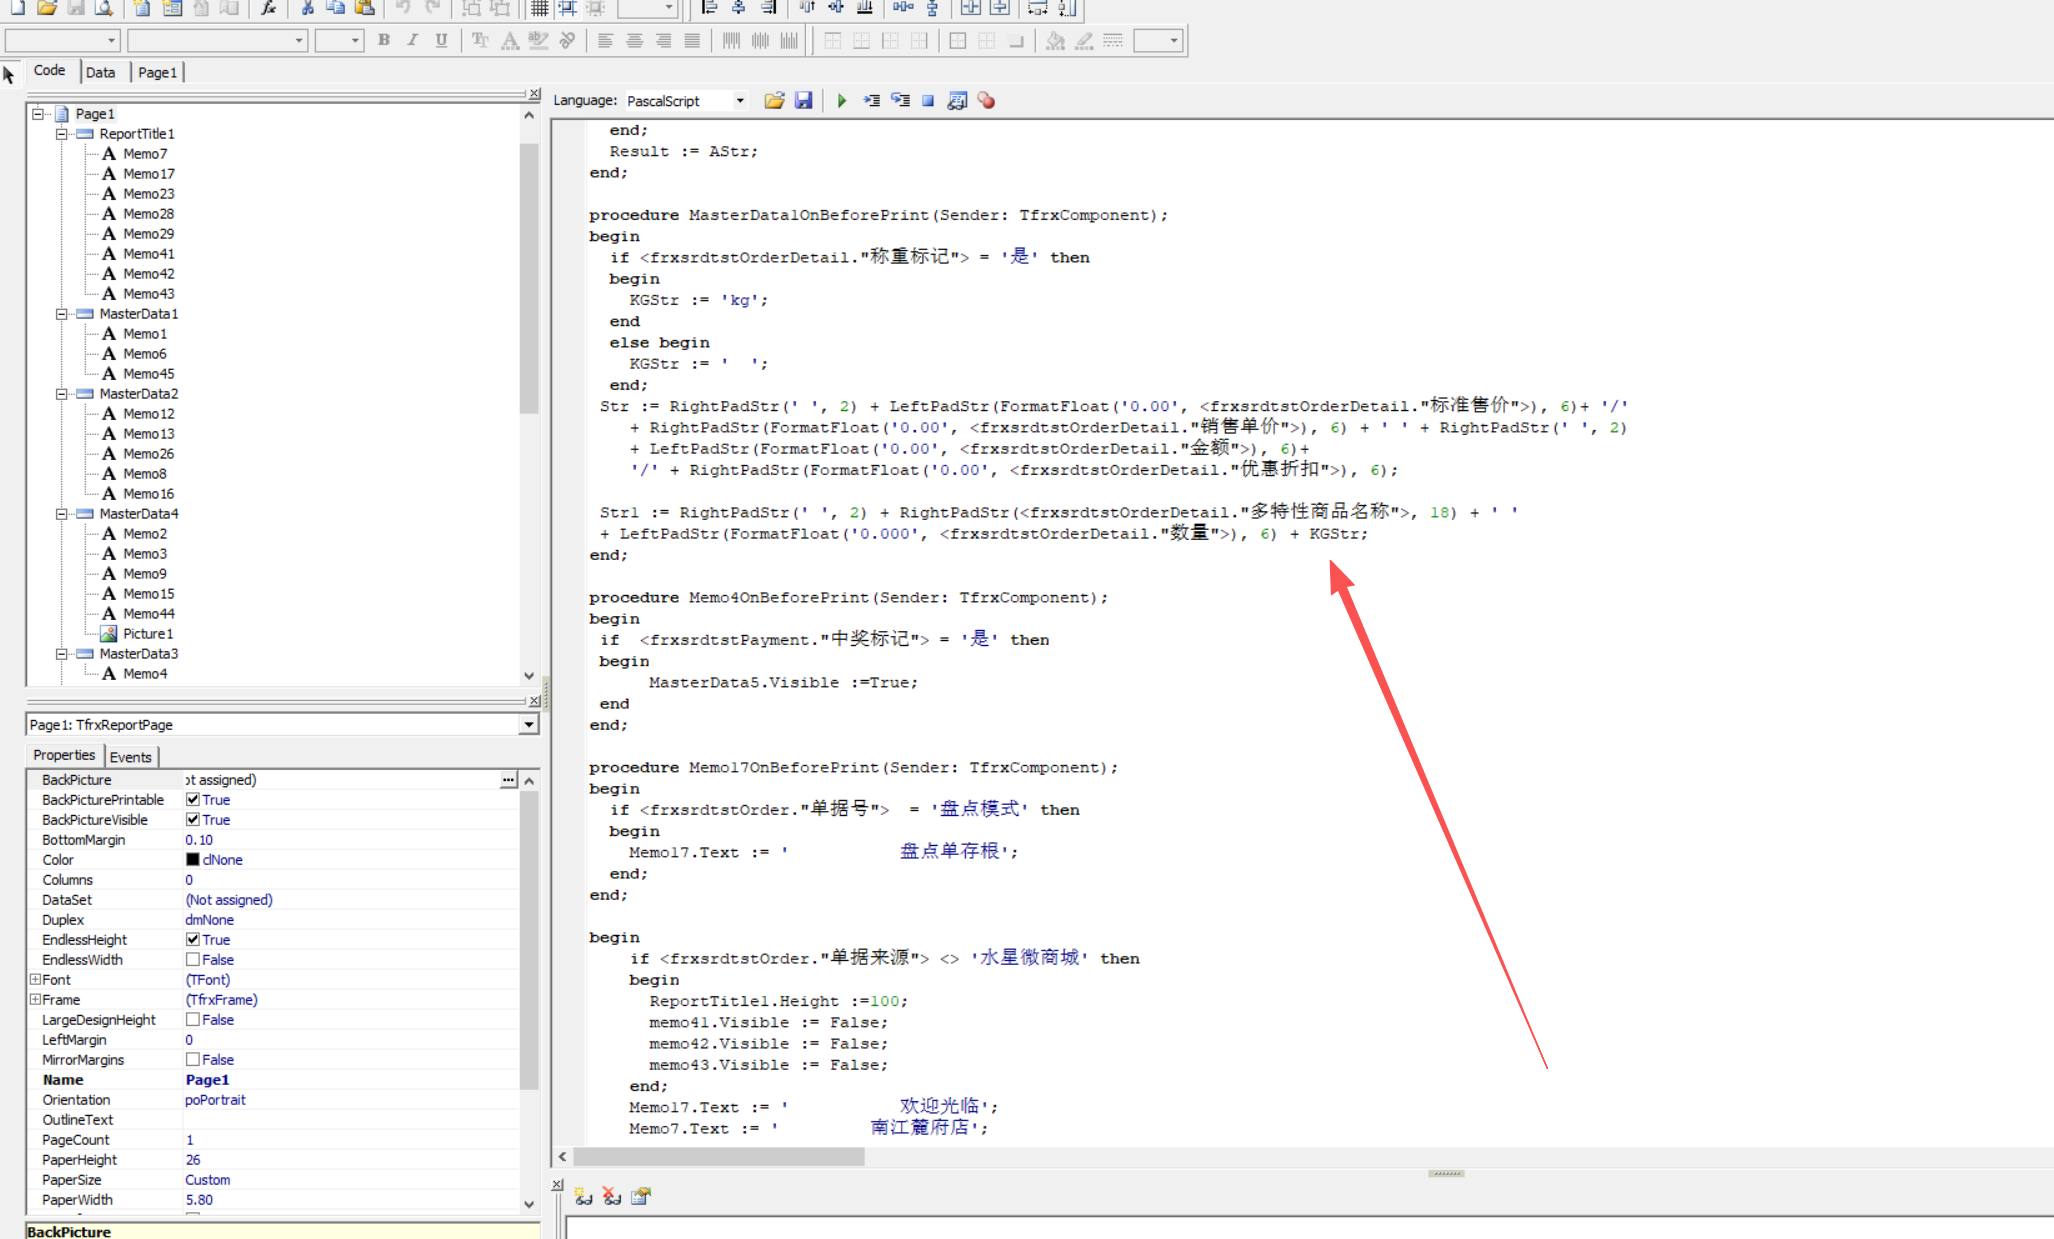Click the Italic formatting button
Viewport: 2054px width, 1239px height.
click(413, 41)
